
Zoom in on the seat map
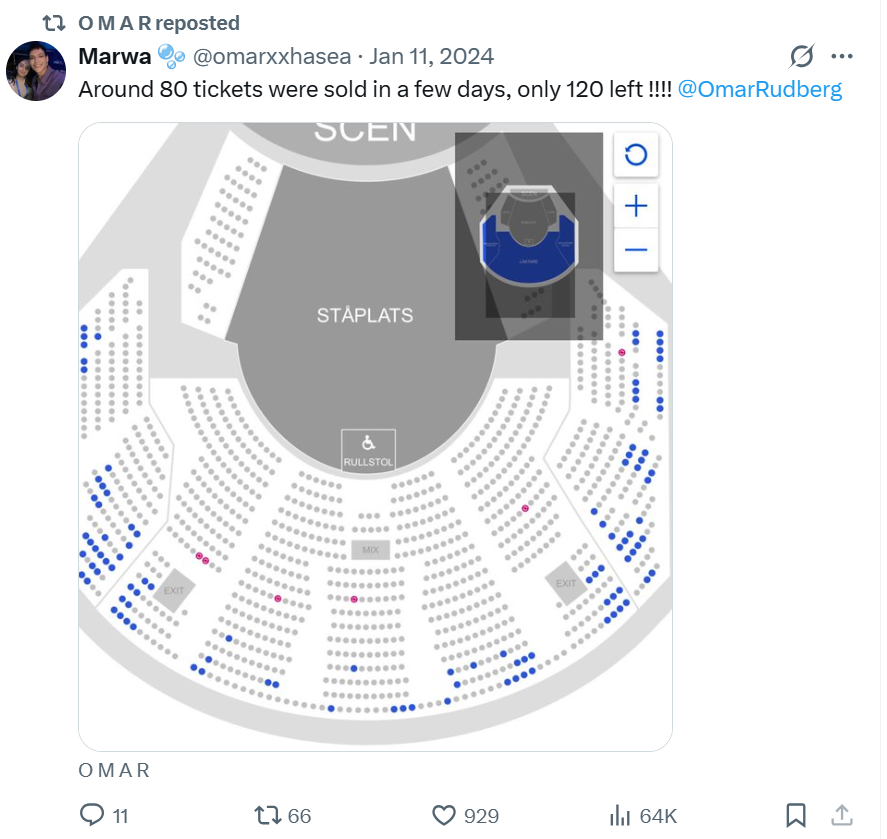(x=636, y=206)
